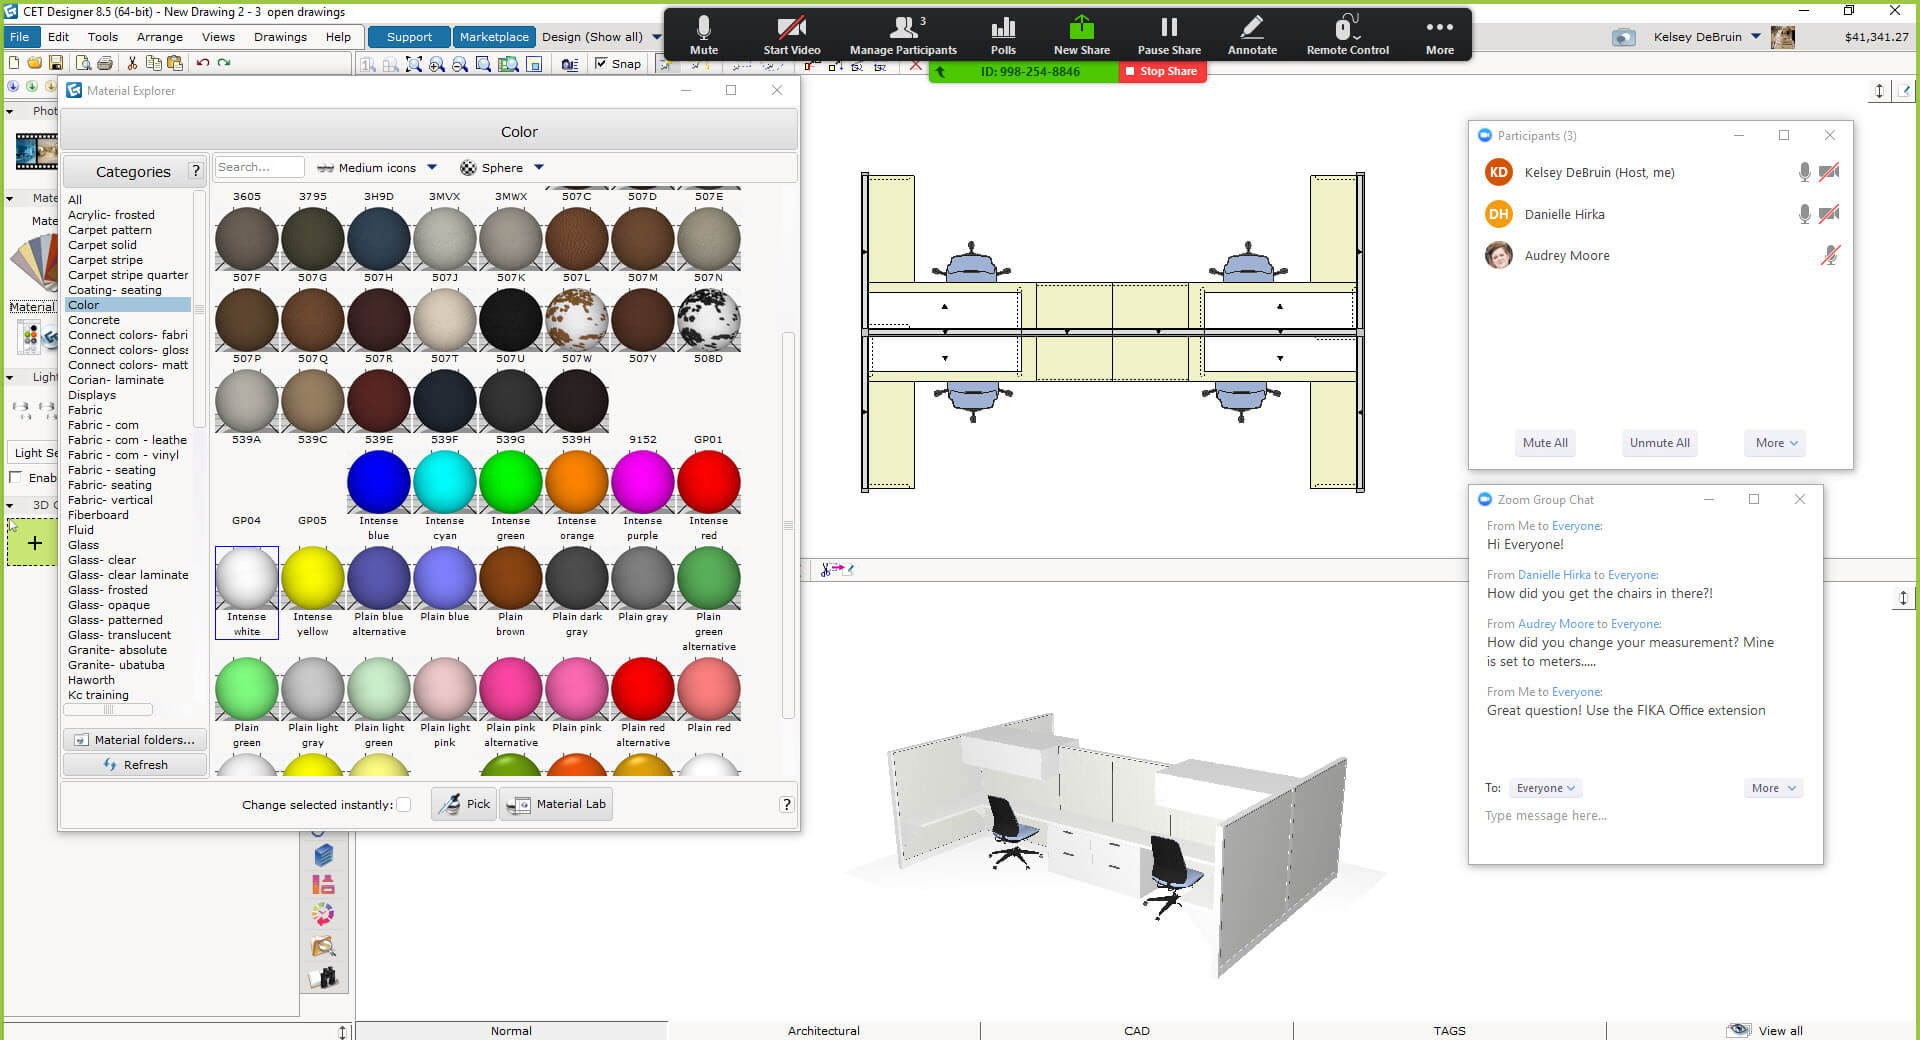This screenshot has width=1920, height=1040.
Task: Toggle Danielle Hirka's microphone icon
Action: pos(1804,214)
